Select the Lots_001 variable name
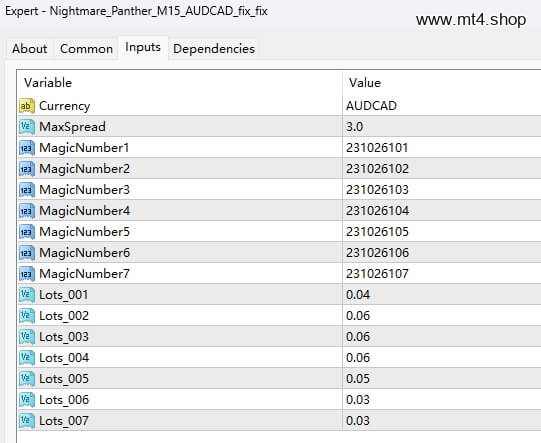541x443 pixels. (64, 295)
